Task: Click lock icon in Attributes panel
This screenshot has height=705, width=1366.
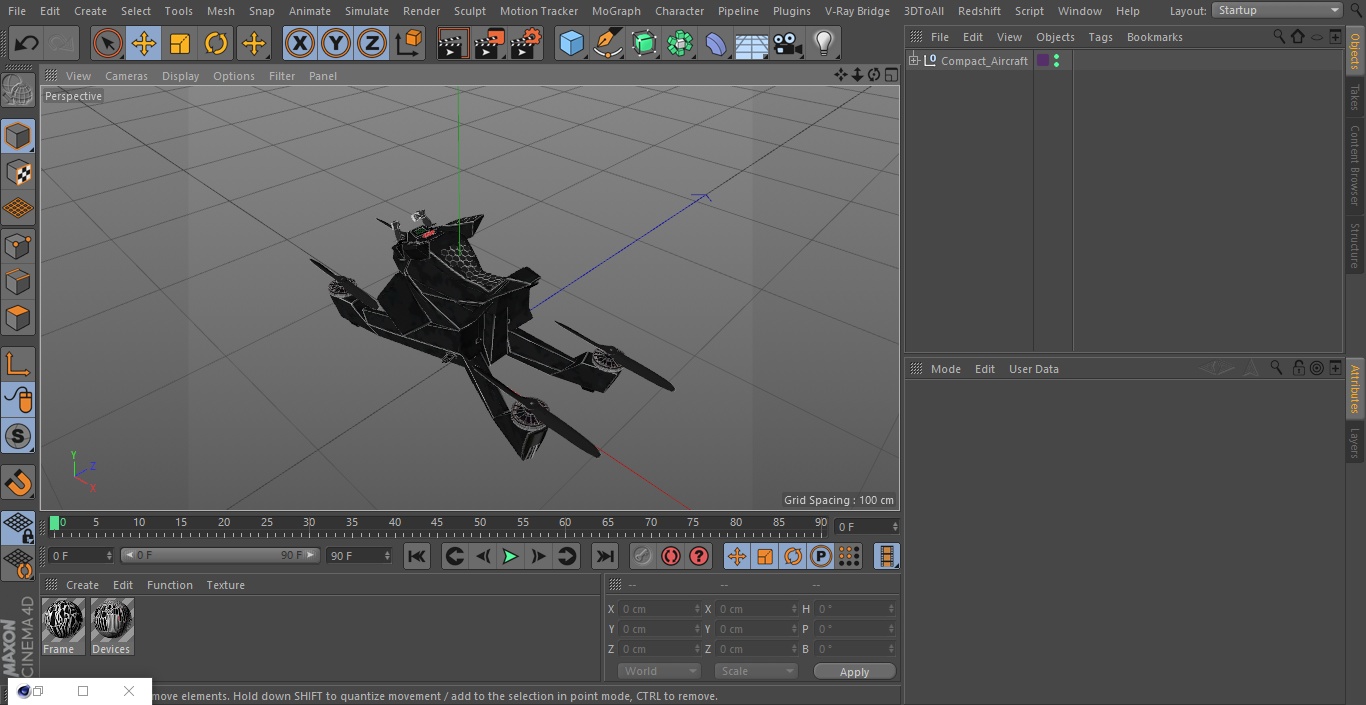Action: tap(1298, 368)
